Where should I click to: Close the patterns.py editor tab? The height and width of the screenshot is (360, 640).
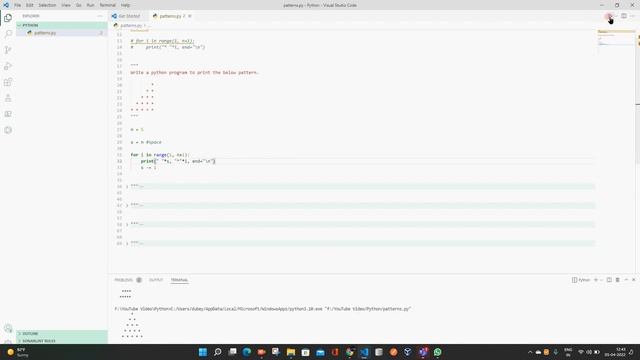coord(190,16)
